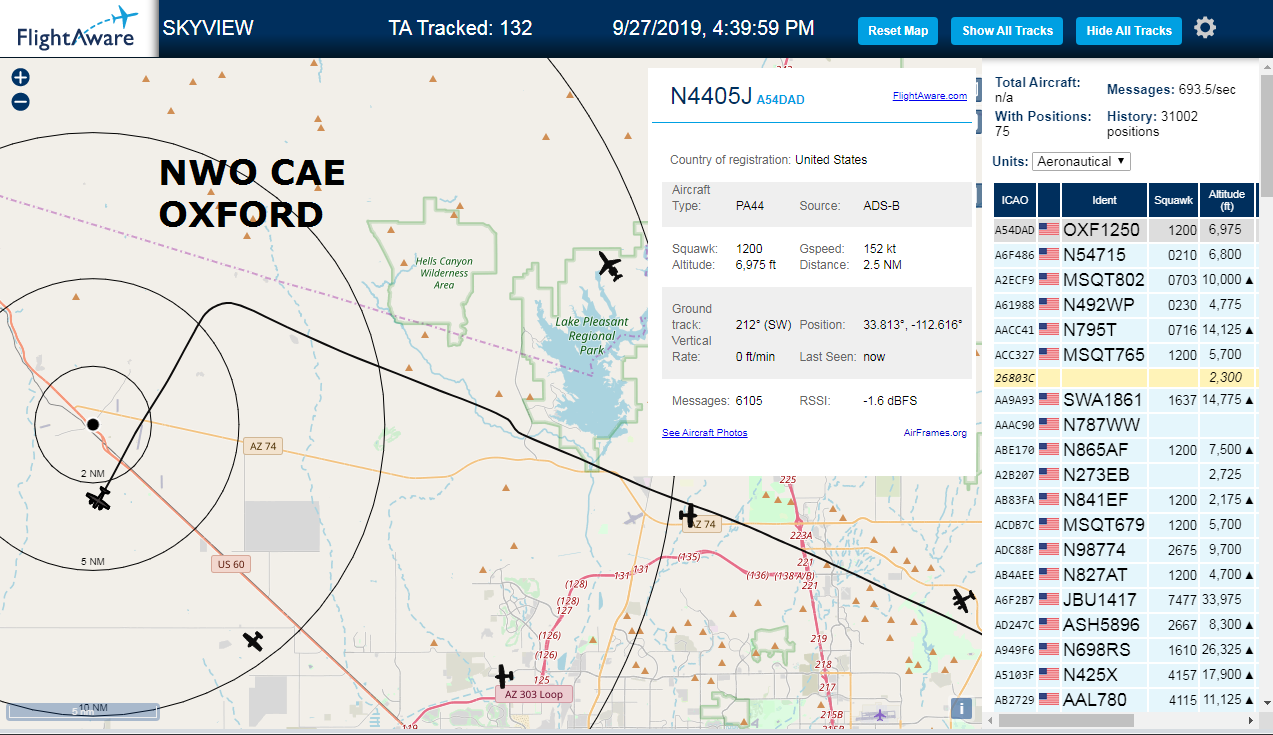This screenshot has height=735, width=1273.
Task: Select the N492WP table row ident
Action: (1104, 304)
